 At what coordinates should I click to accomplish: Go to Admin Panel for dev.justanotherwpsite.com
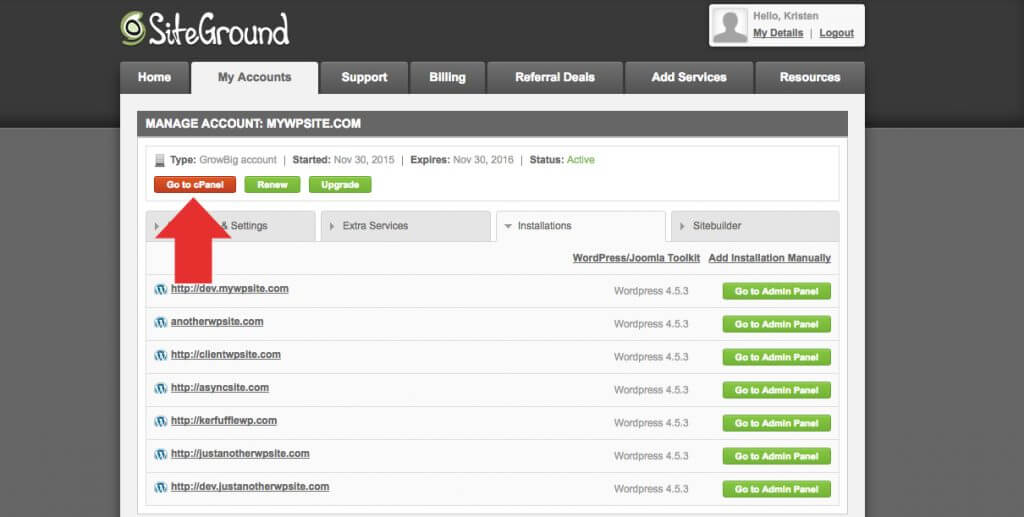(776, 489)
